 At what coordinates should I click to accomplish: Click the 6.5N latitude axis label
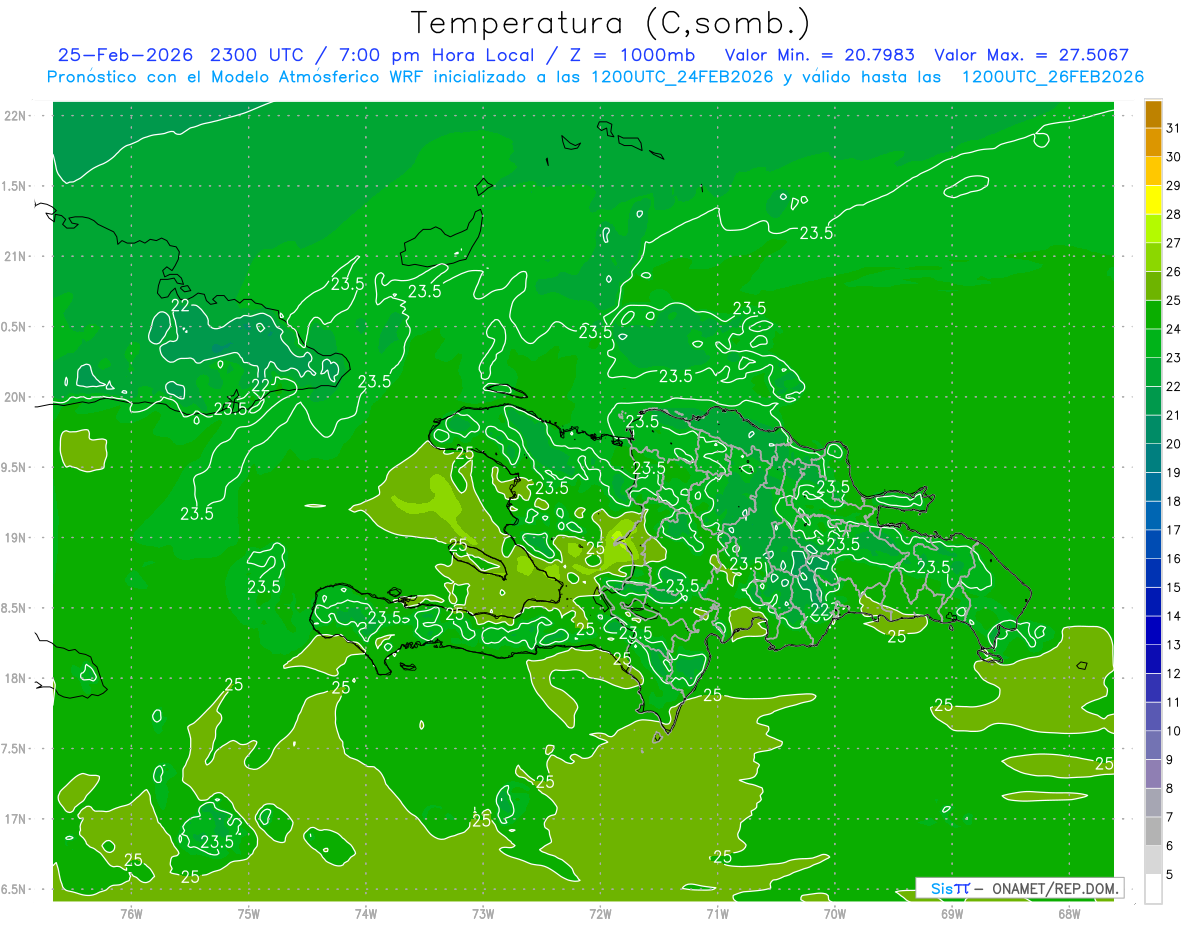click(14, 889)
